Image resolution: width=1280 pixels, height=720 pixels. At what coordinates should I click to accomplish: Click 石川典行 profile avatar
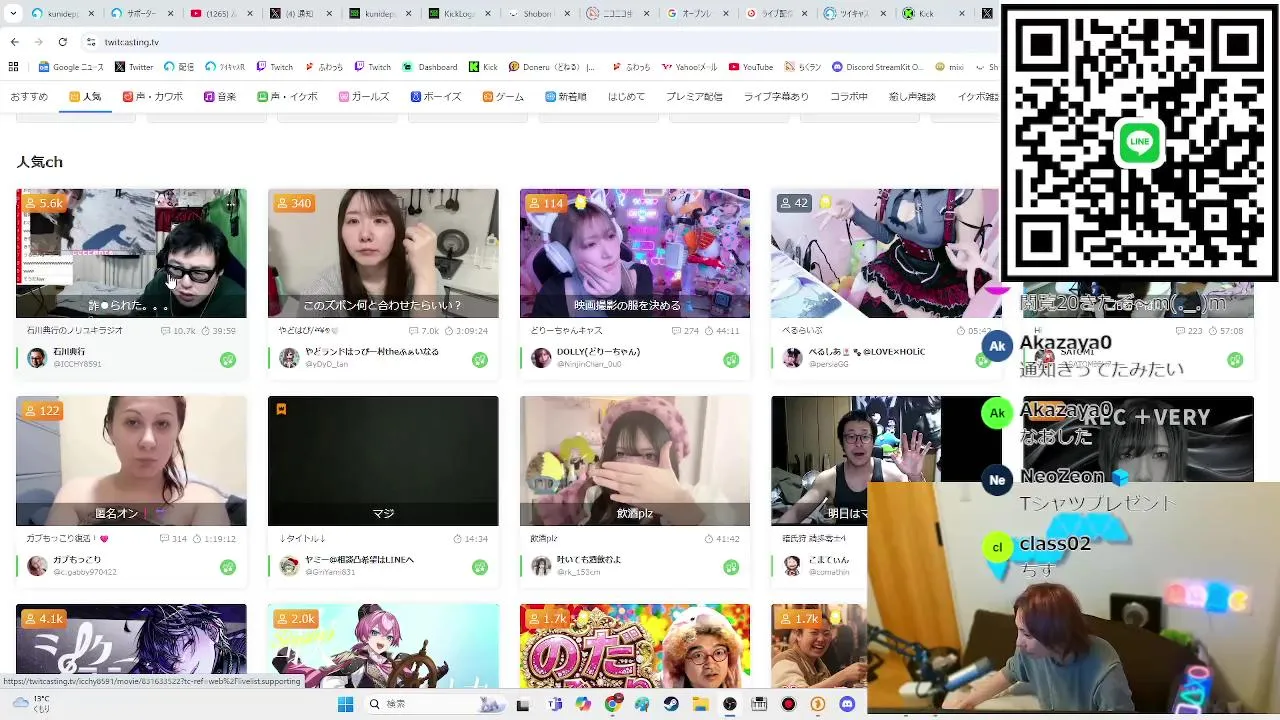coord(37,358)
